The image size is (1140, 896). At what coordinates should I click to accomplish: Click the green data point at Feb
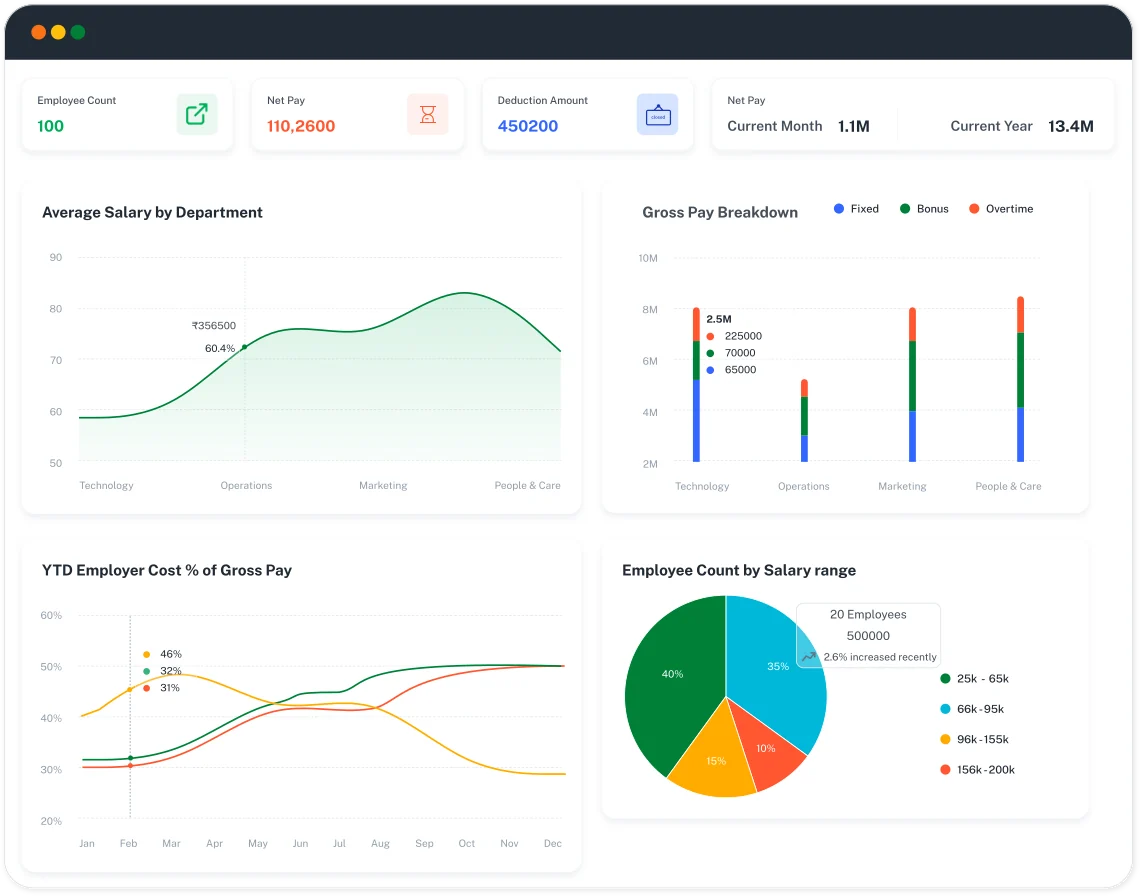click(x=130, y=759)
